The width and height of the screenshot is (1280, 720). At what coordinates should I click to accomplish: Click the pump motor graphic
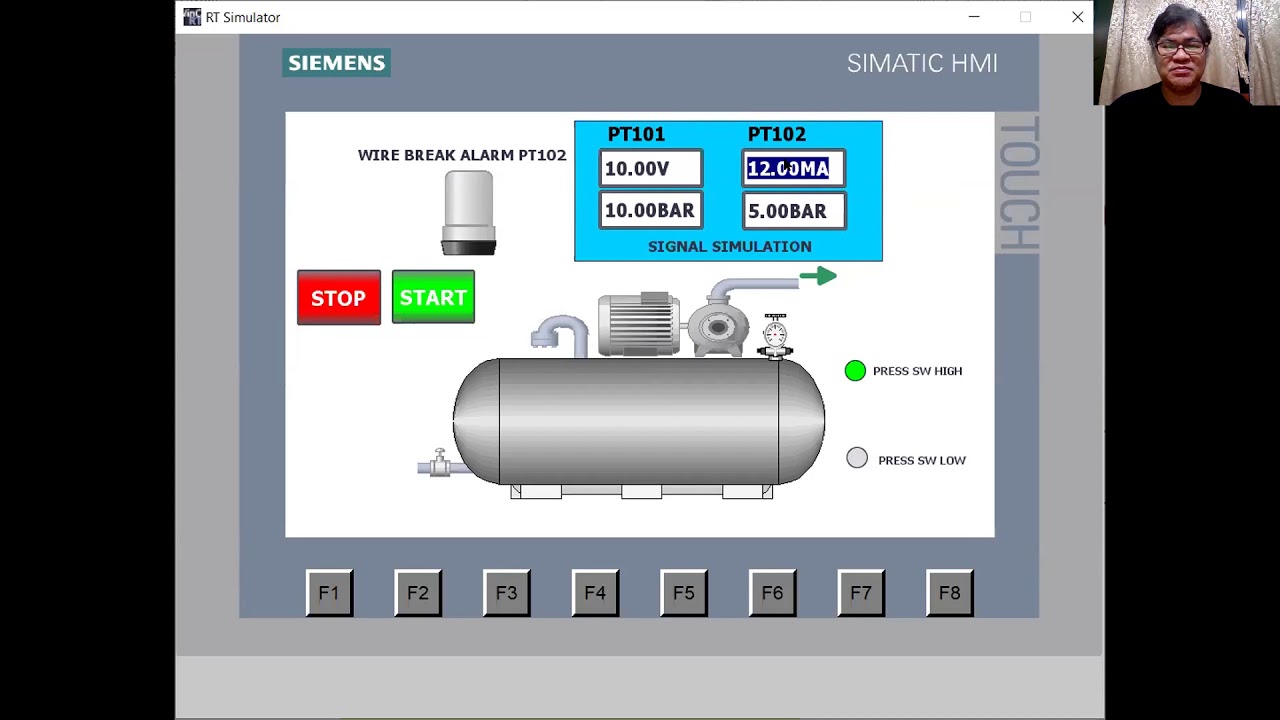639,323
